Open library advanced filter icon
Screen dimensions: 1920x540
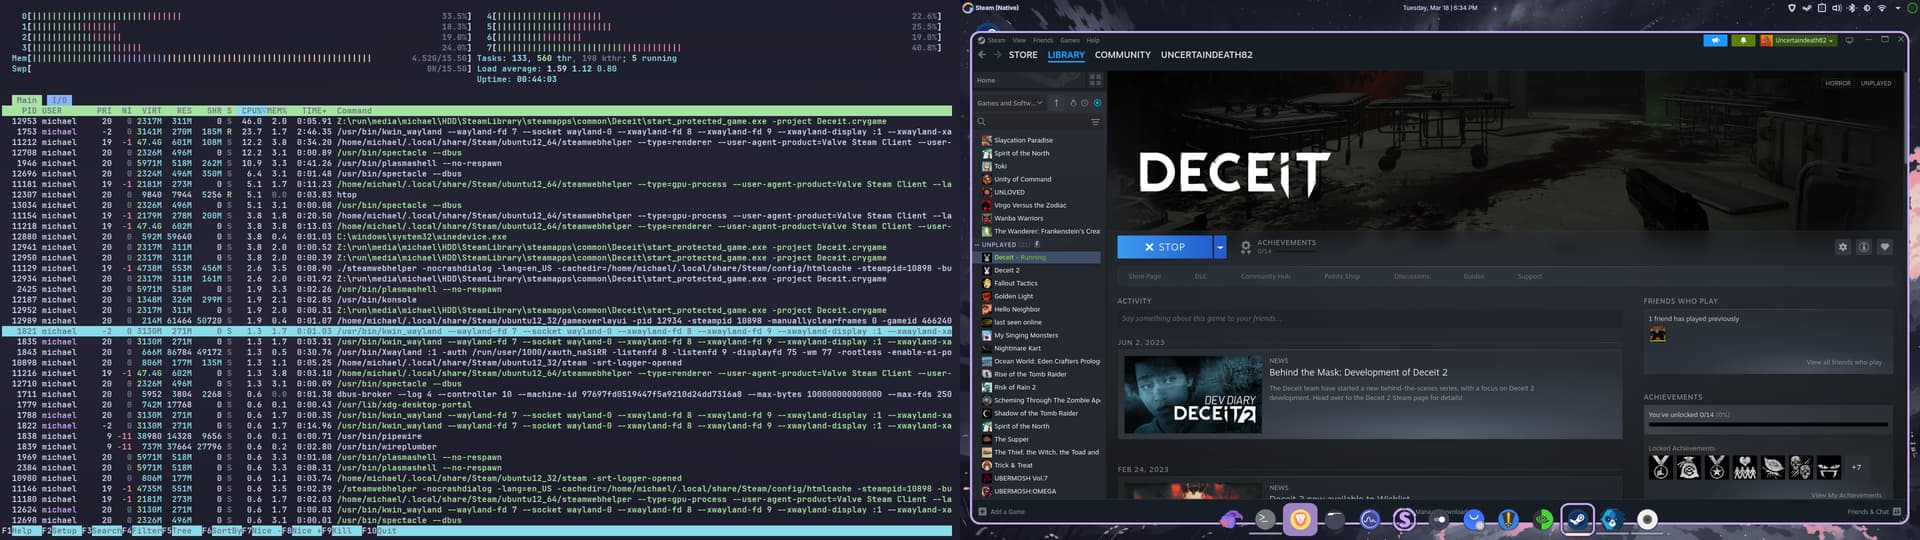(1095, 122)
